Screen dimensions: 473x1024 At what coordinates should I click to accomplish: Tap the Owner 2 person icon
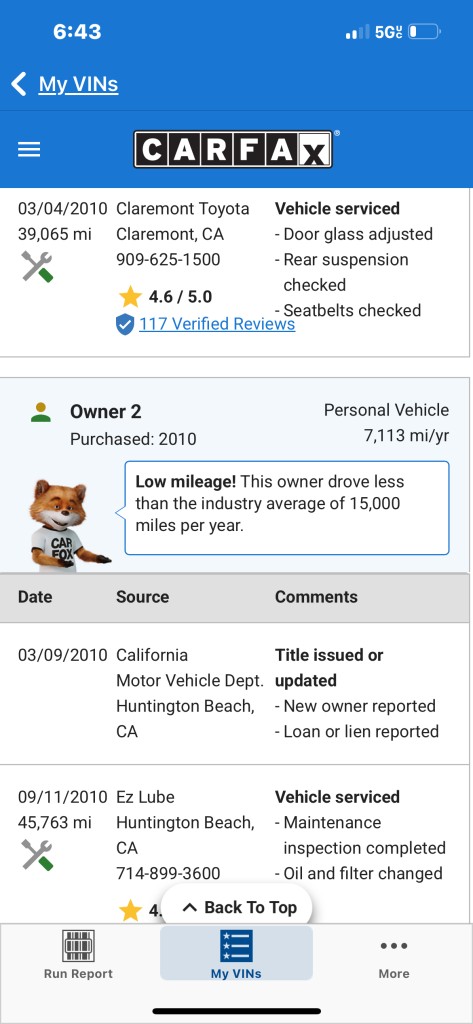tap(41, 412)
